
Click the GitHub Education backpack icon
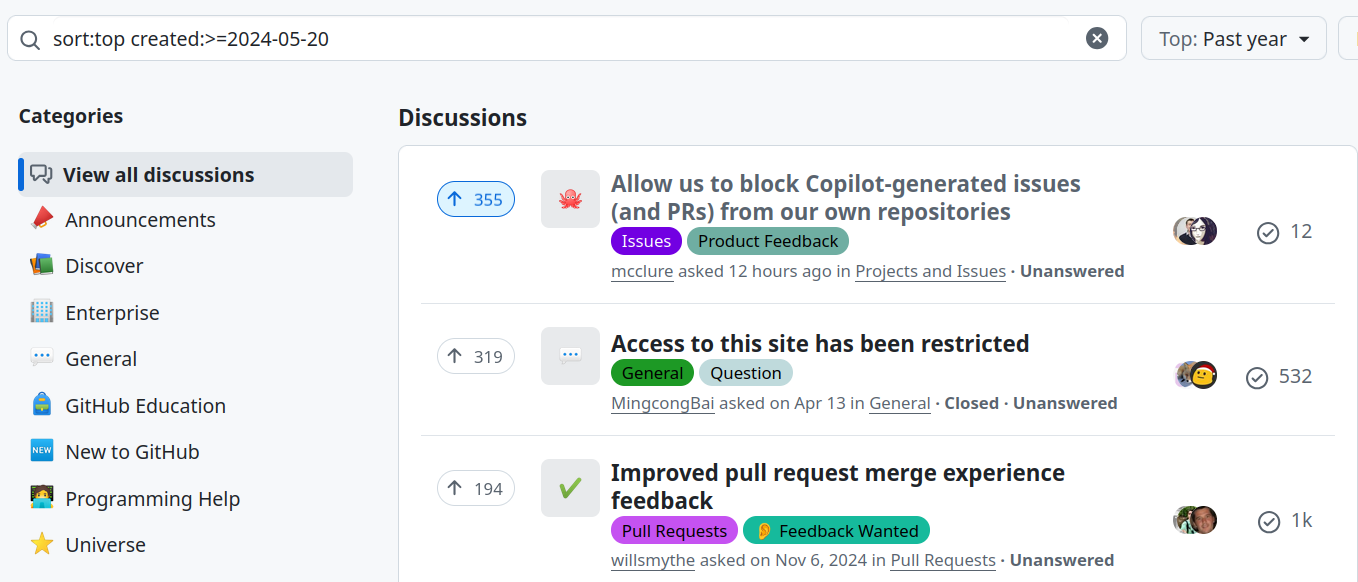[x=41, y=405]
